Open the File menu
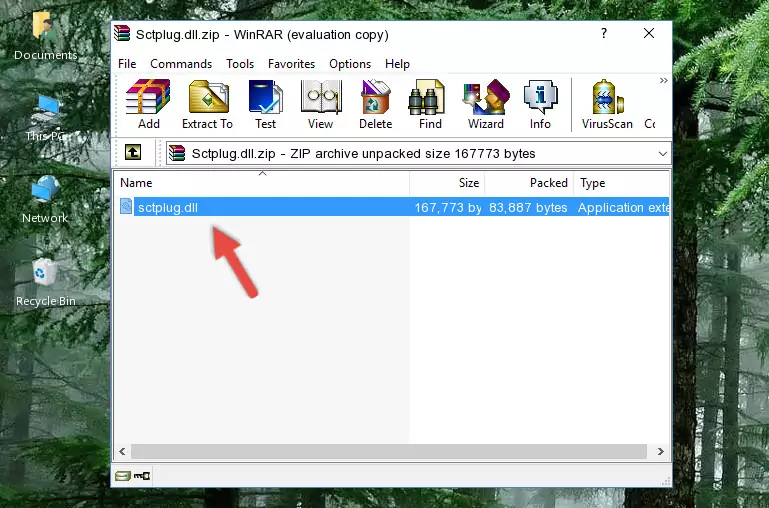The height and width of the screenshot is (508, 769). (x=127, y=64)
